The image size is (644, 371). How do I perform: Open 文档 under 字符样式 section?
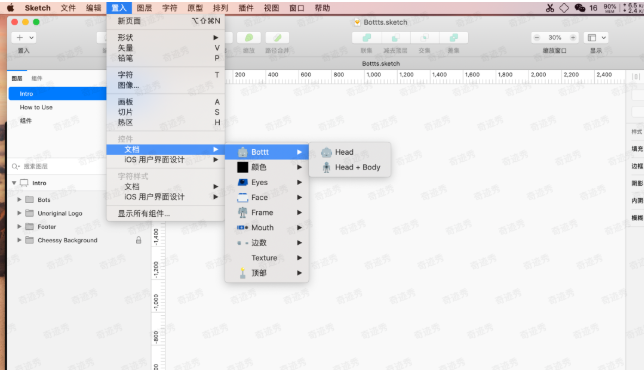pyautogui.click(x=166, y=187)
